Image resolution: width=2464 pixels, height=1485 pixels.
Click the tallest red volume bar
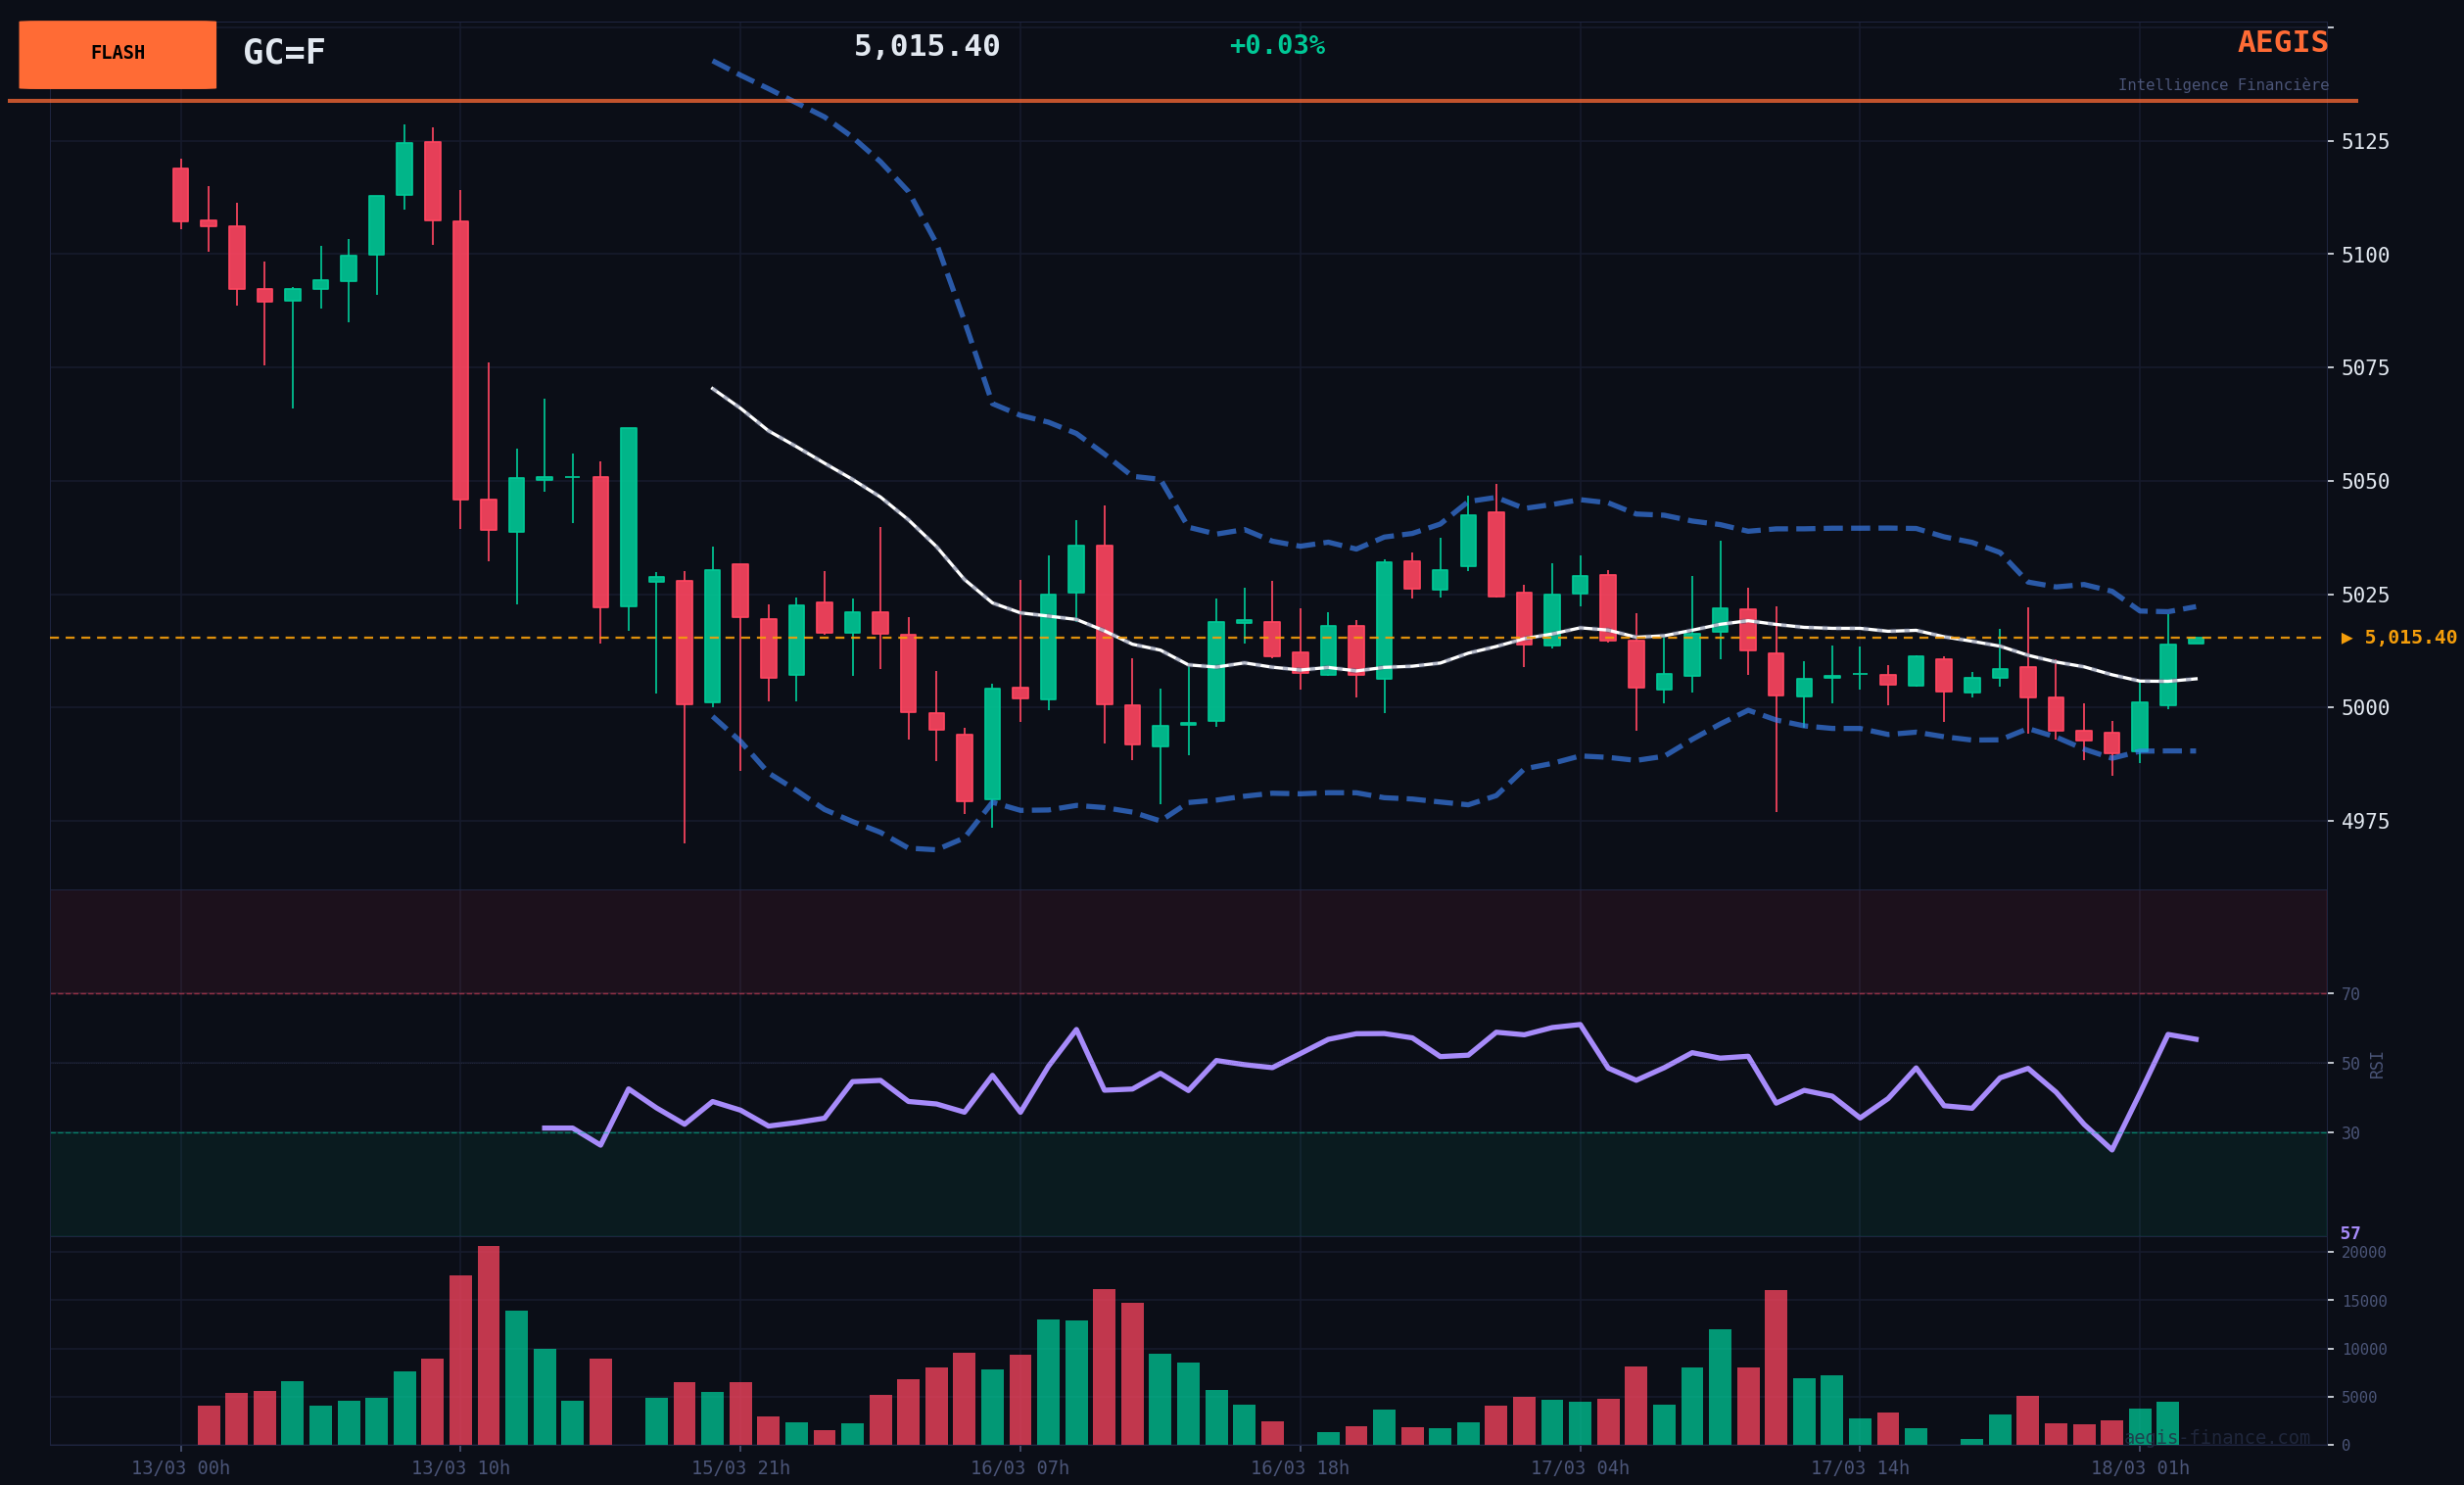coord(488,1345)
